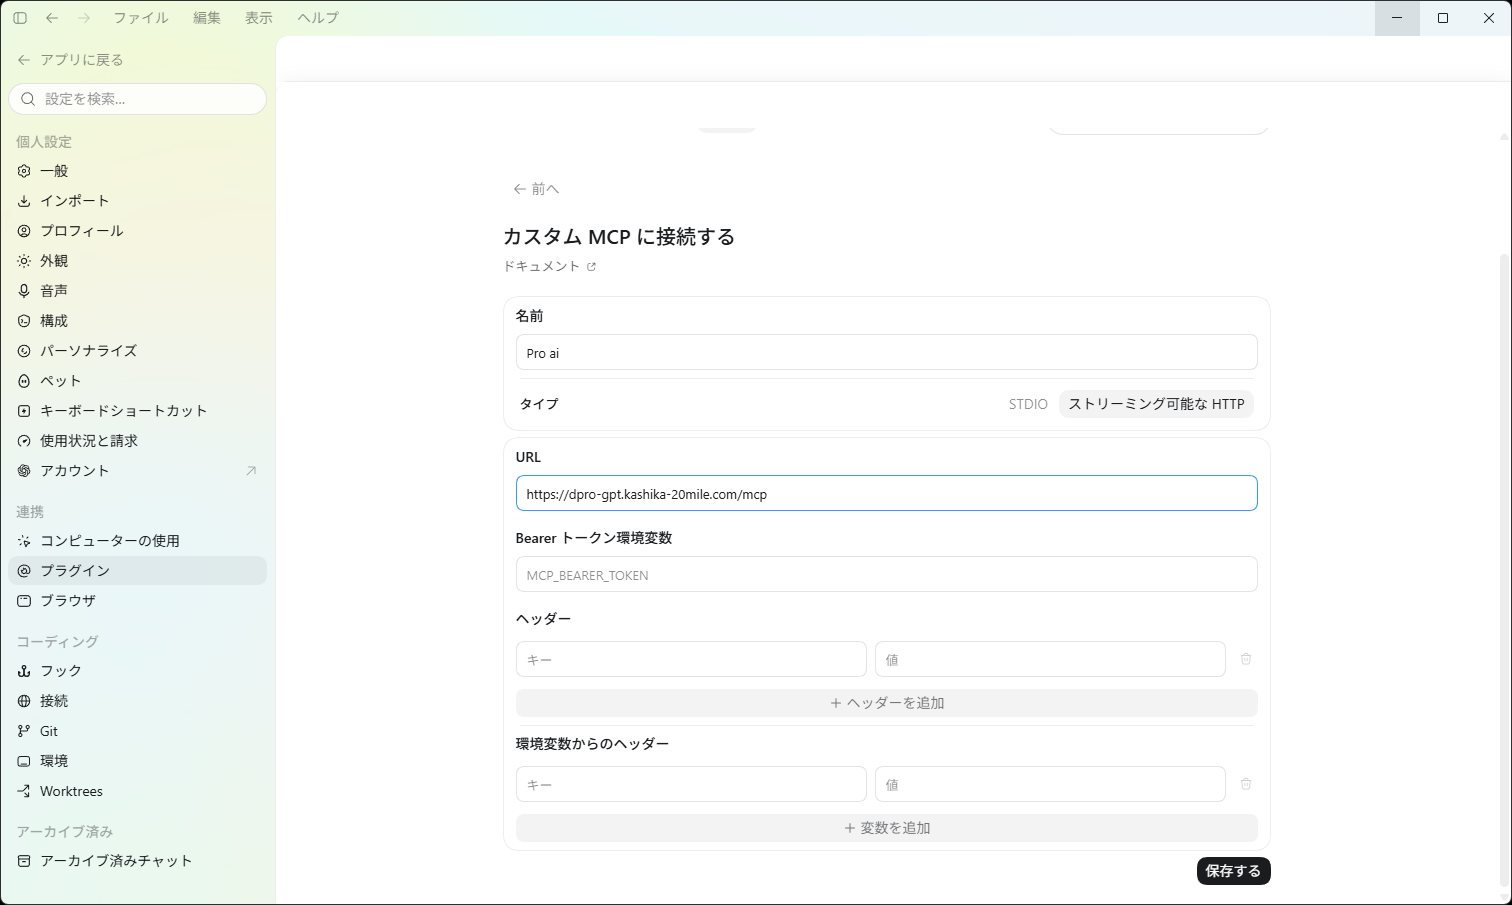Click the back navigation arrow in title bar

52,18
